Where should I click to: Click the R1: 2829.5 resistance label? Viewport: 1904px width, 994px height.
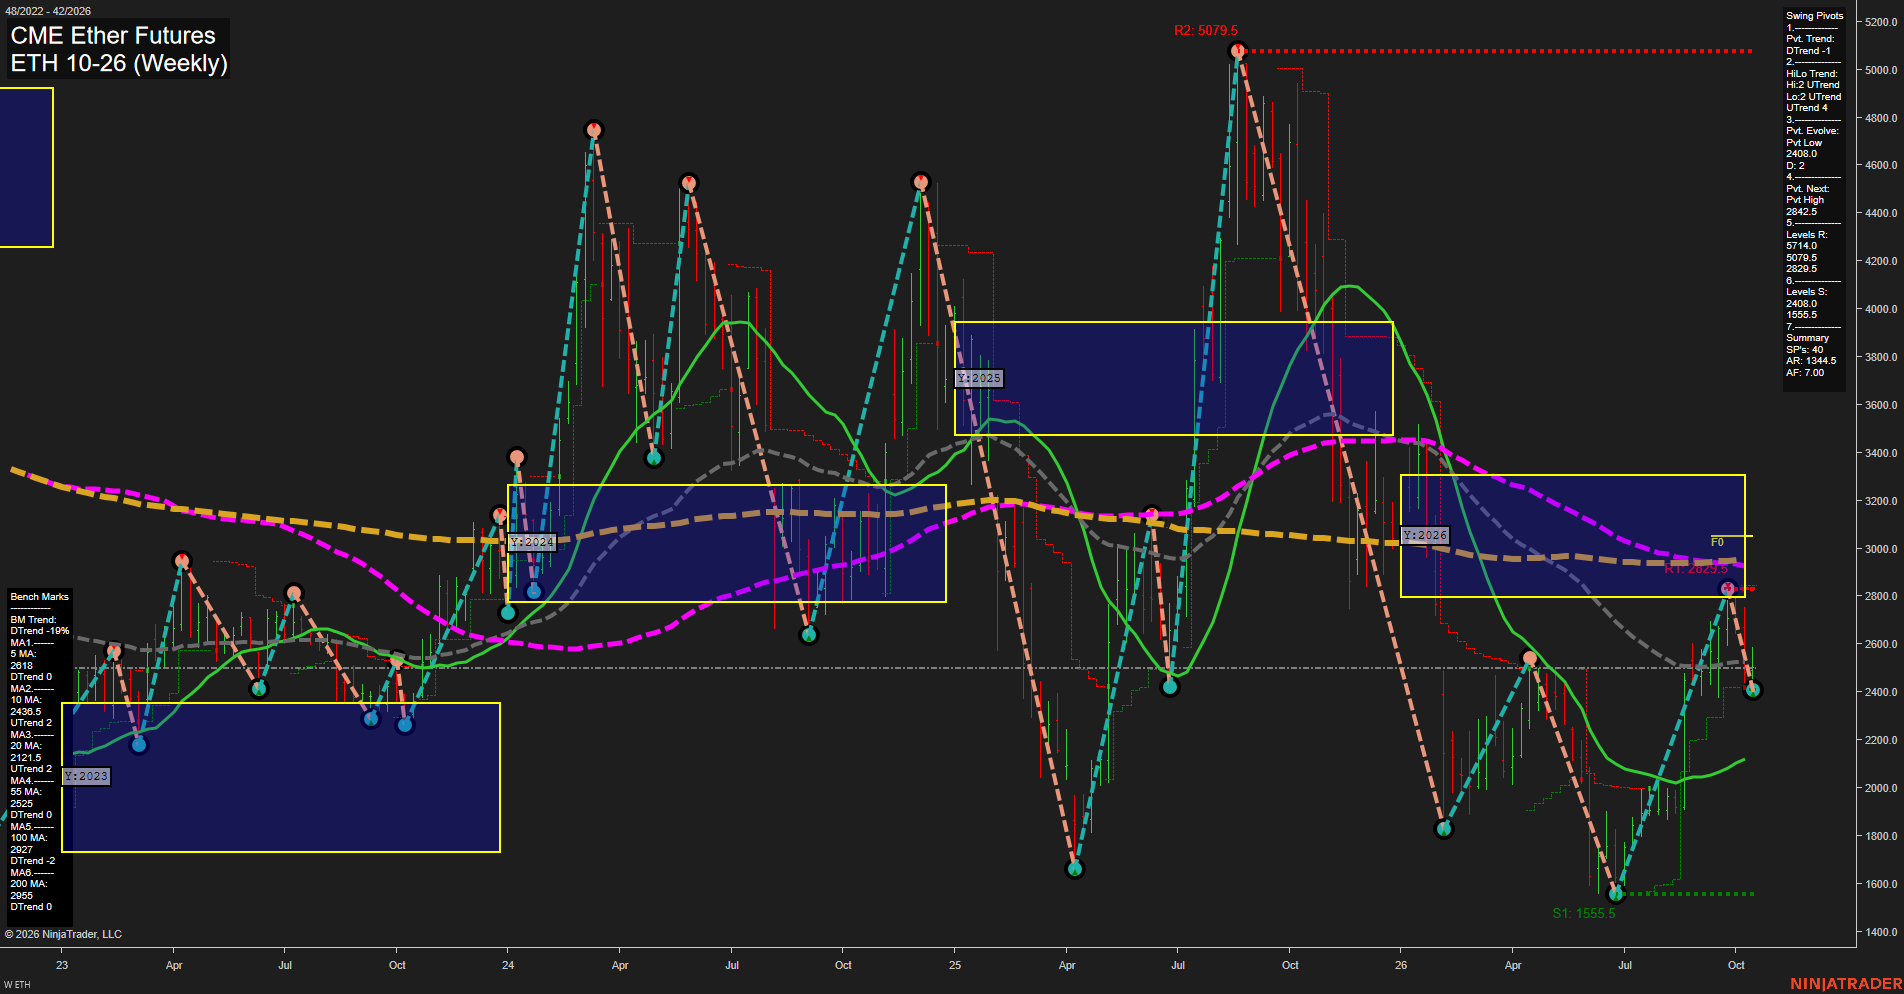(1696, 569)
